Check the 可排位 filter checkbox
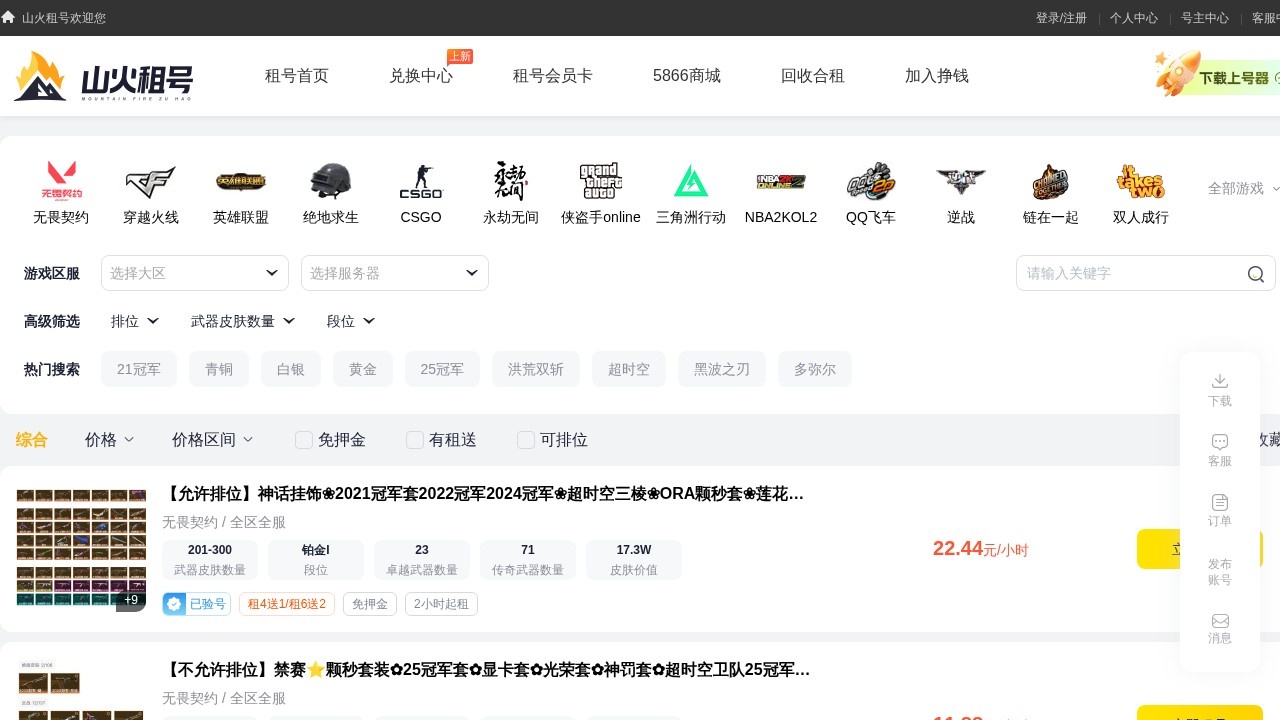 click(526, 440)
